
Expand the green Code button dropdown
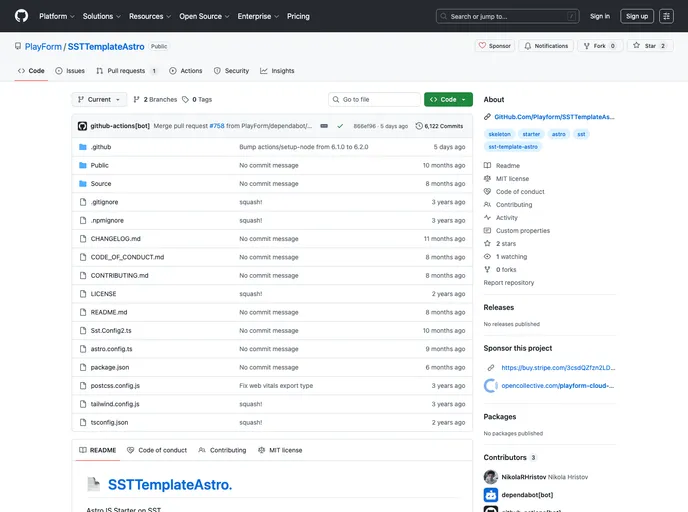pos(448,100)
